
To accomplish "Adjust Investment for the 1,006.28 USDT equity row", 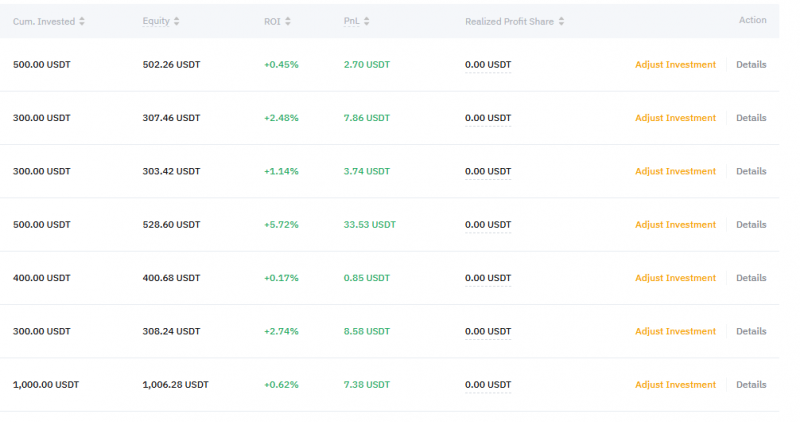I will 675,385.
